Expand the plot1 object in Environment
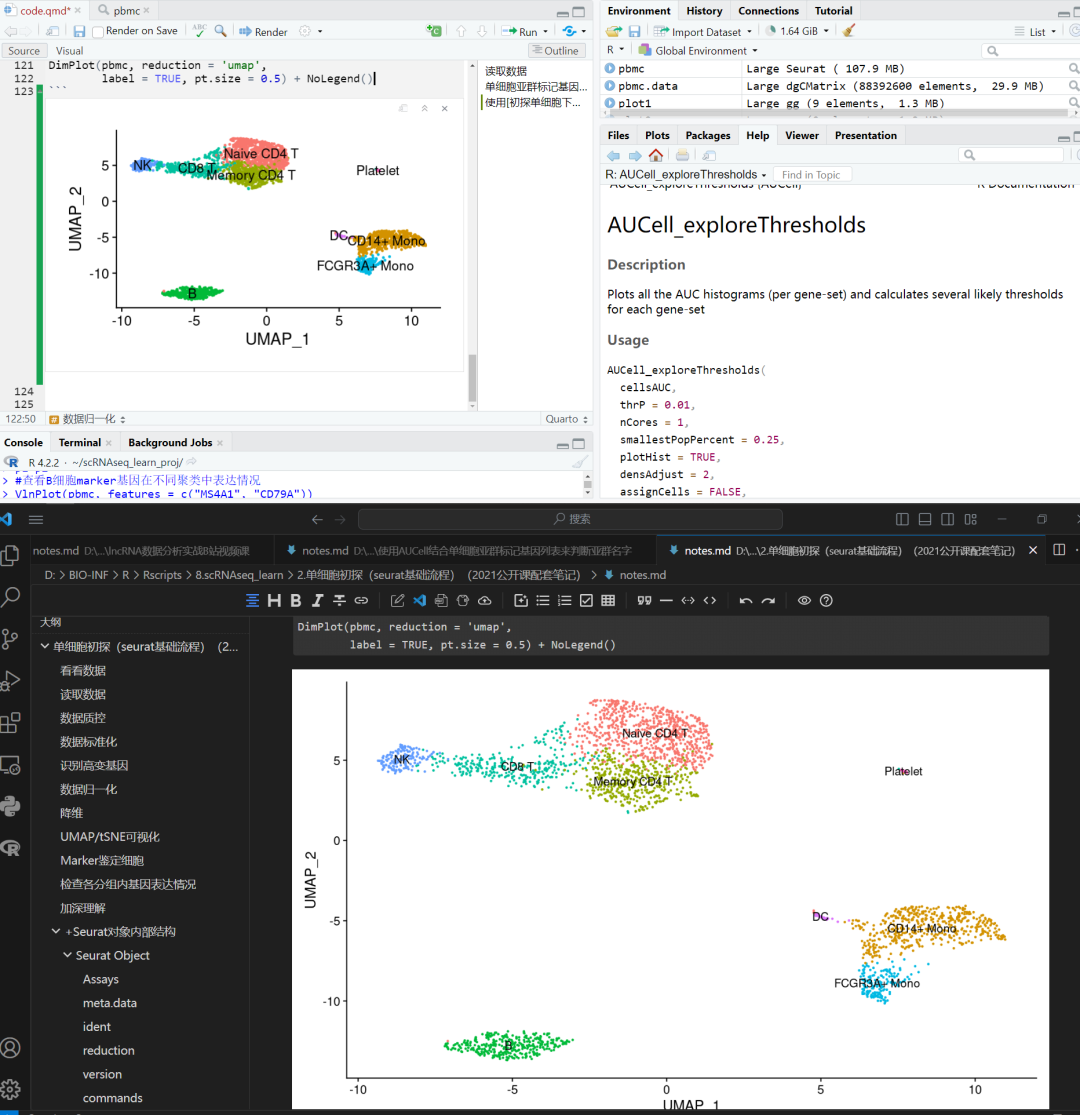 click(x=609, y=102)
